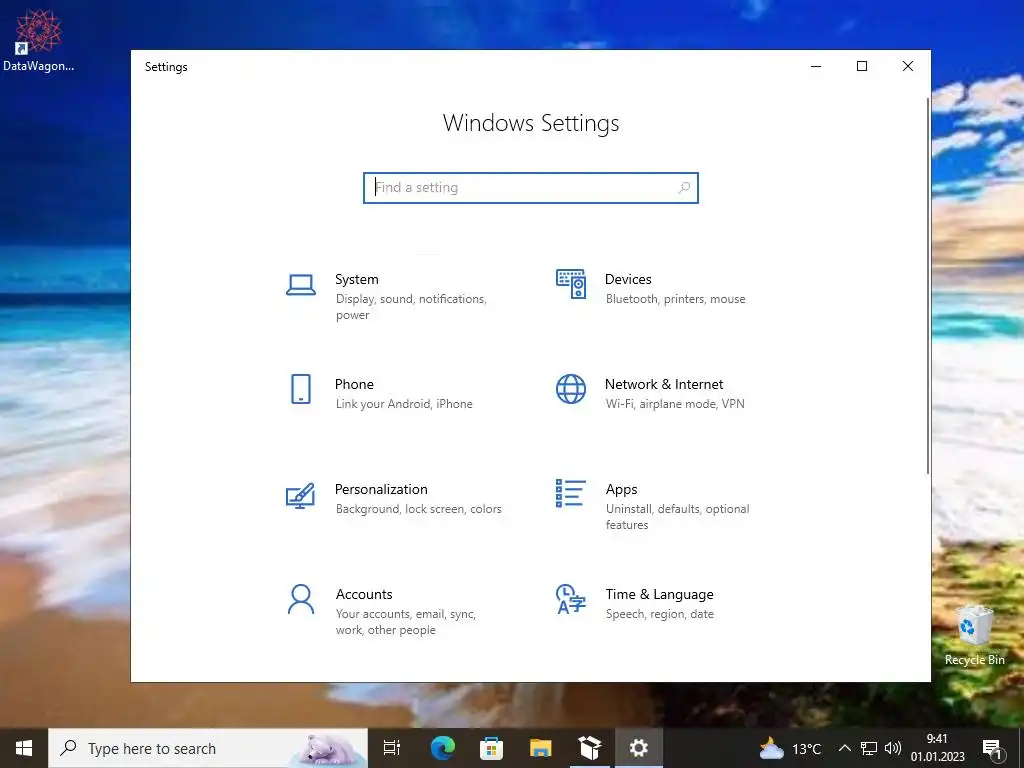This screenshot has width=1024, height=768.
Task: Click the taskbar Type here to search box
Action: coord(208,748)
